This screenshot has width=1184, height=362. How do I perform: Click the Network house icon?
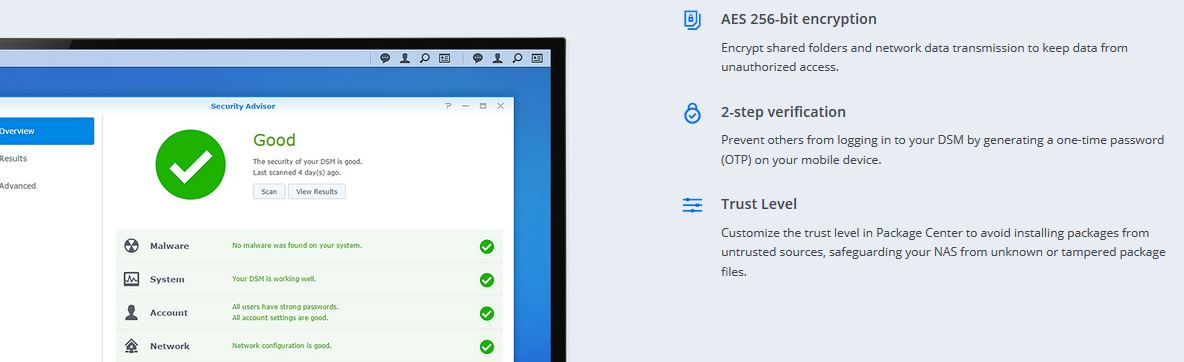click(131, 345)
